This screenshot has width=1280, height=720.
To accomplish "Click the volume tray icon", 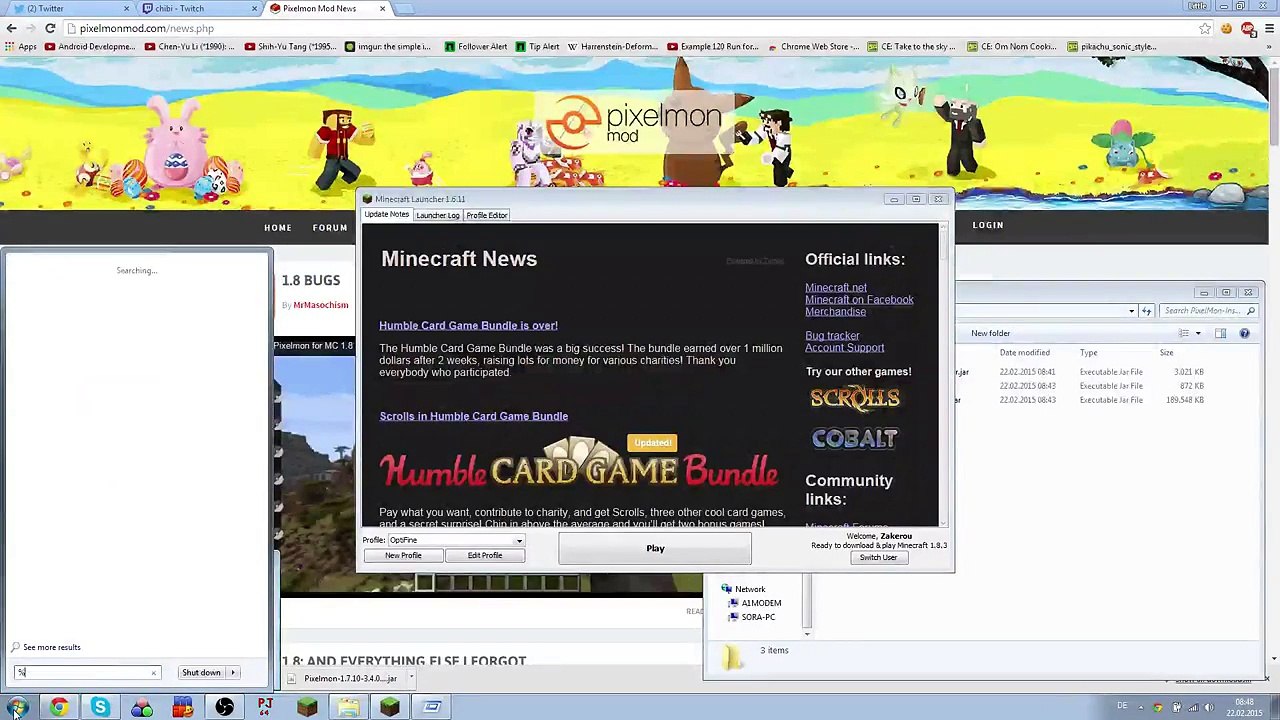I will tap(1209, 708).
